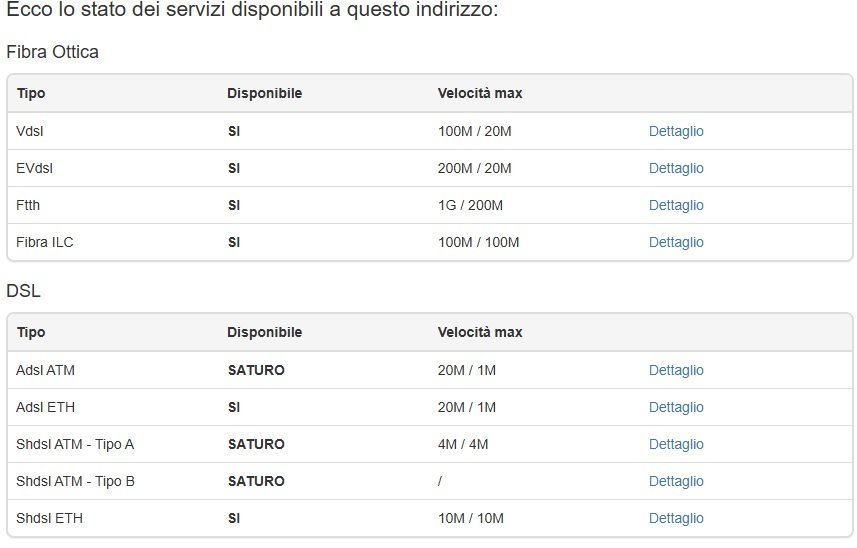
Task: Open the Dettaglio link for EVdsl
Action: (x=676, y=168)
